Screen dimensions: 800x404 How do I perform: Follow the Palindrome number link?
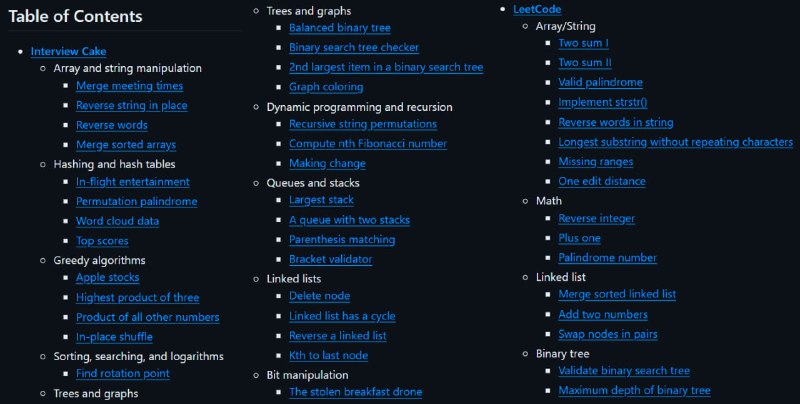608,258
